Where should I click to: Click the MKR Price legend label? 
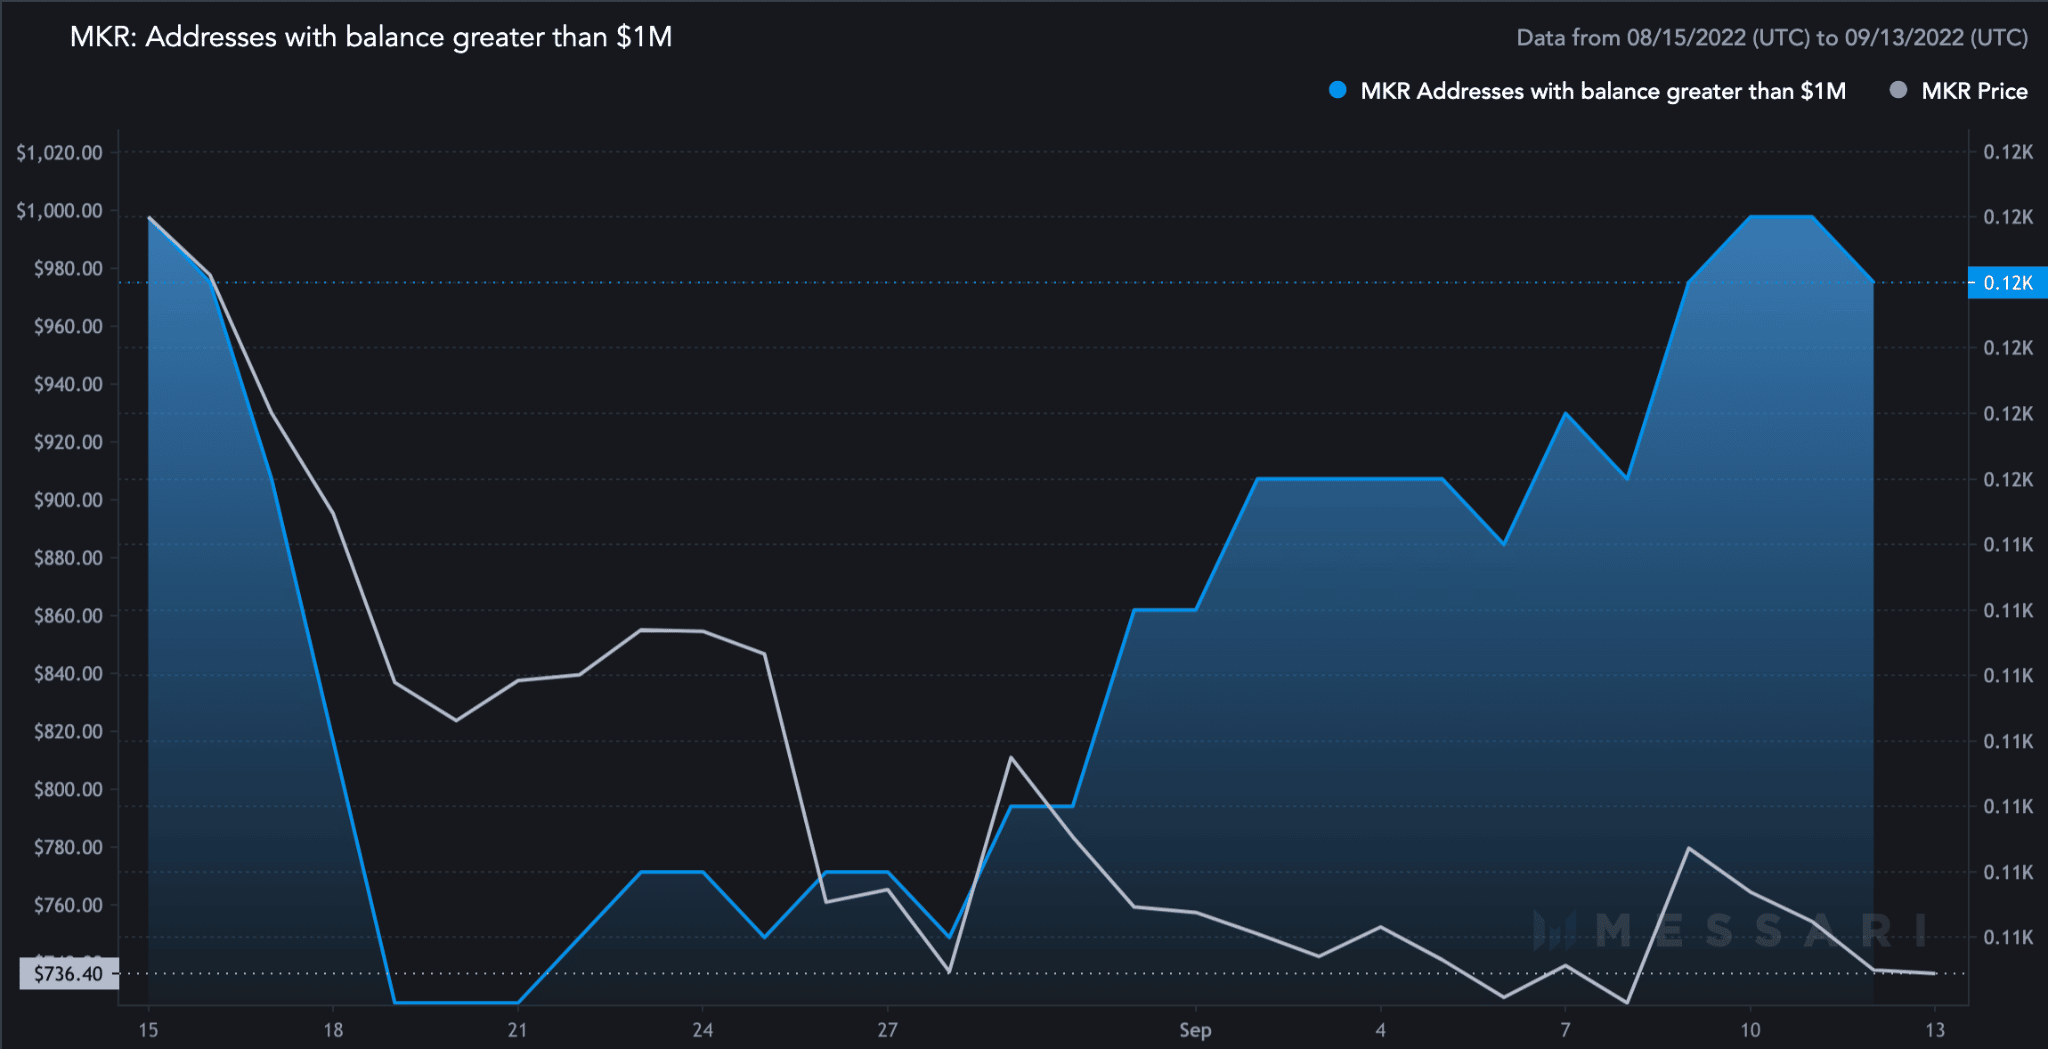[x=1974, y=91]
